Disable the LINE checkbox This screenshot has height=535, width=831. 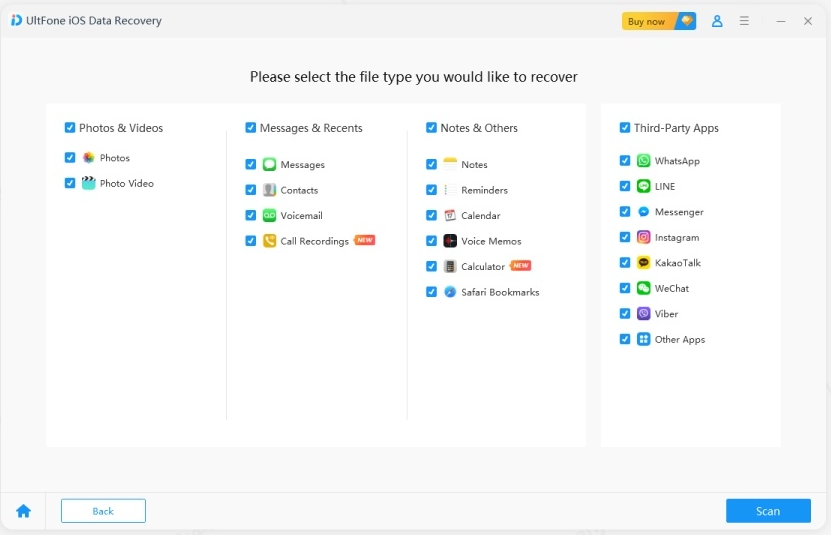[x=625, y=186]
